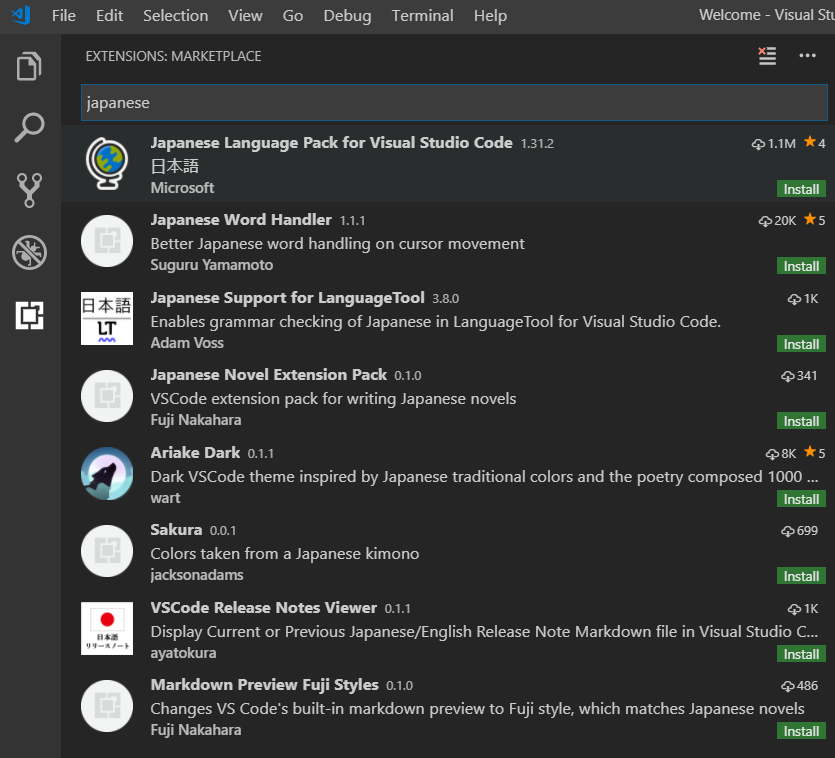
Task: Install Markdown Preview Fuji Styles
Action: 801,731
